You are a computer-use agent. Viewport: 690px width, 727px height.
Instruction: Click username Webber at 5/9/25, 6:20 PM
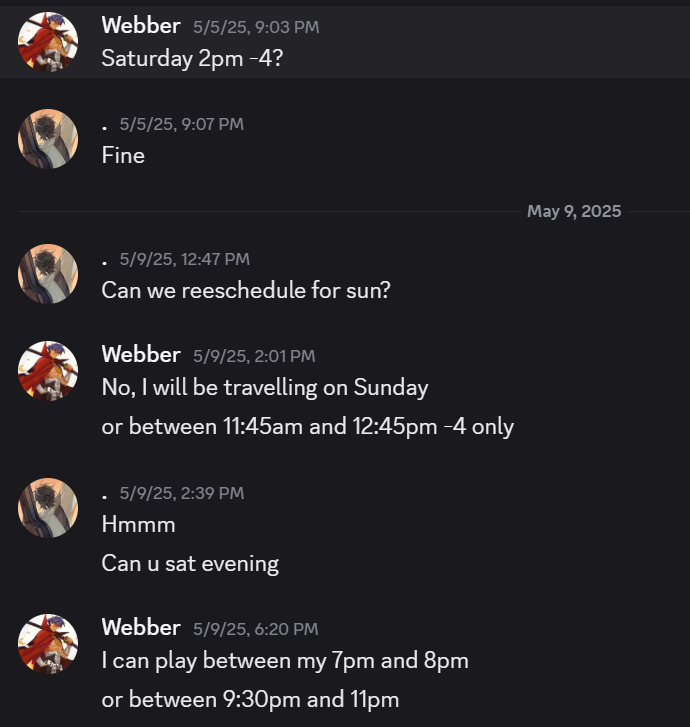[141, 628]
